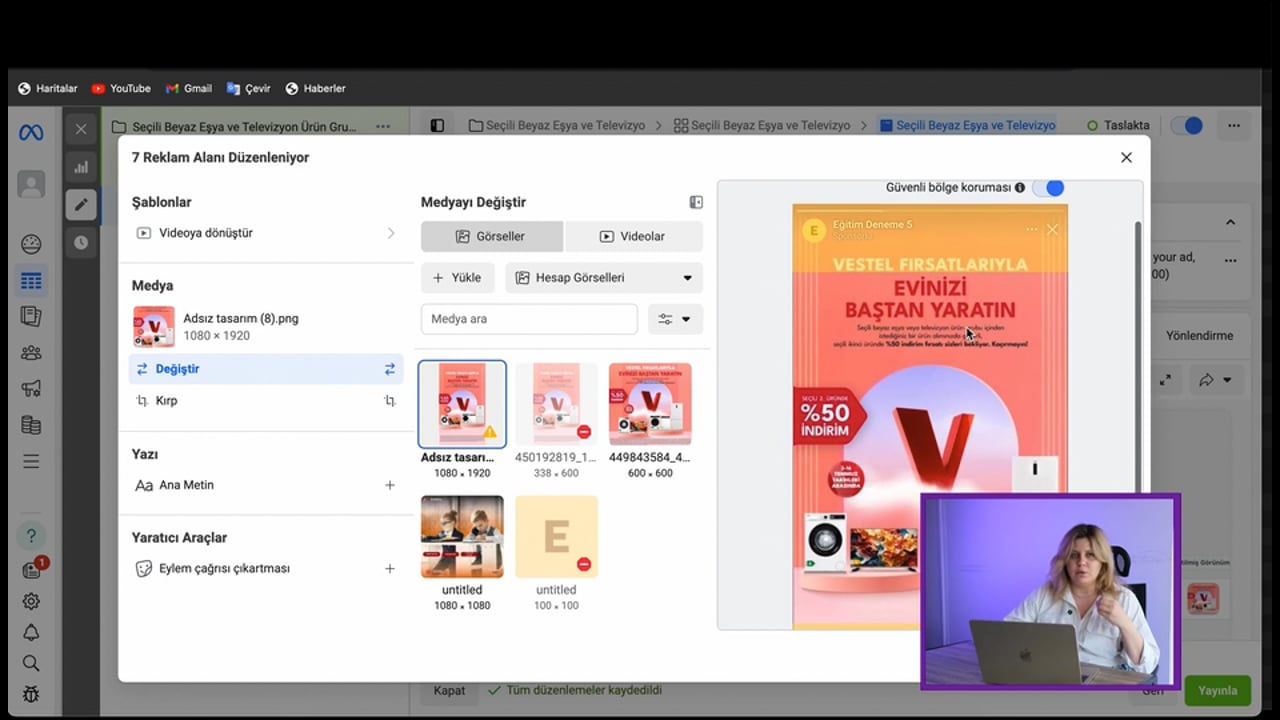1280x720 pixels.
Task: Open the media filter options dropdown
Action: pos(675,319)
